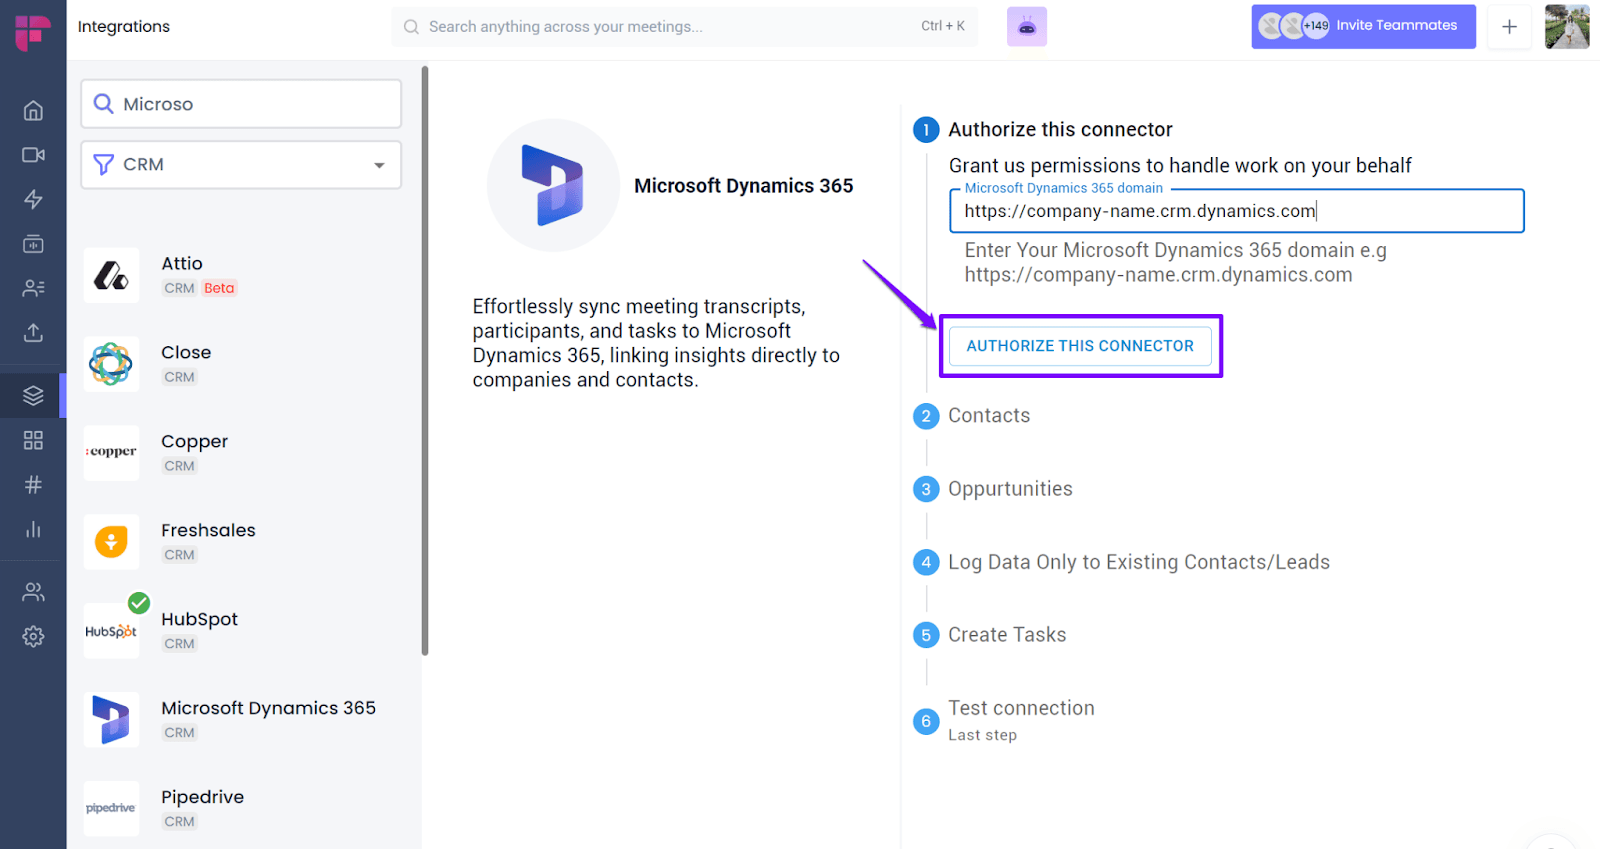This screenshot has height=849, width=1600.
Task: Expand step 6 Test connection
Action: (x=1003, y=721)
